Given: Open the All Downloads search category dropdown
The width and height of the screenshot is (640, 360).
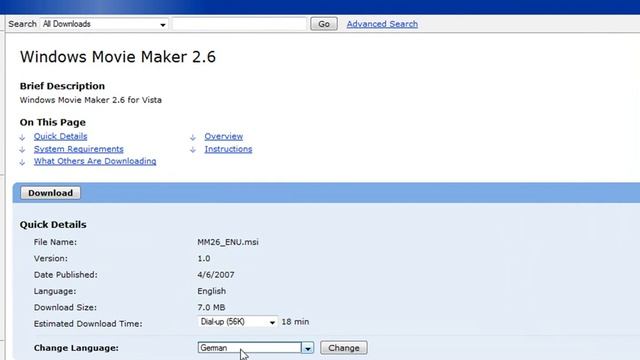Looking at the screenshot, I should (x=104, y=24).
